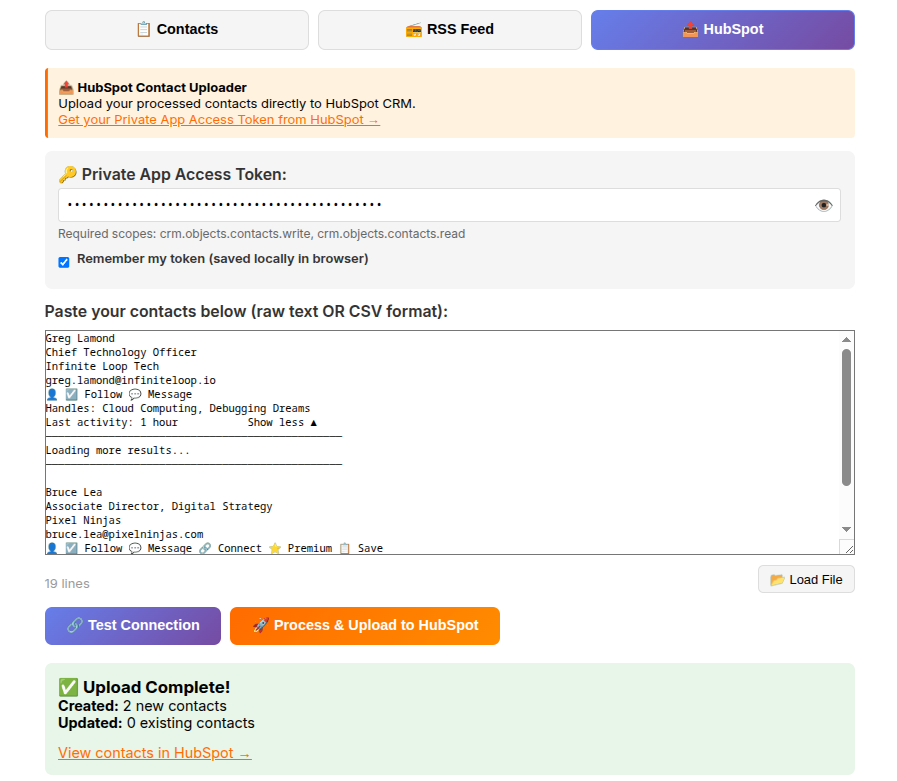The image size is (897, 781).
Task: Click the clipboard icon on the Contacts tab
Action: click(141, 29)
